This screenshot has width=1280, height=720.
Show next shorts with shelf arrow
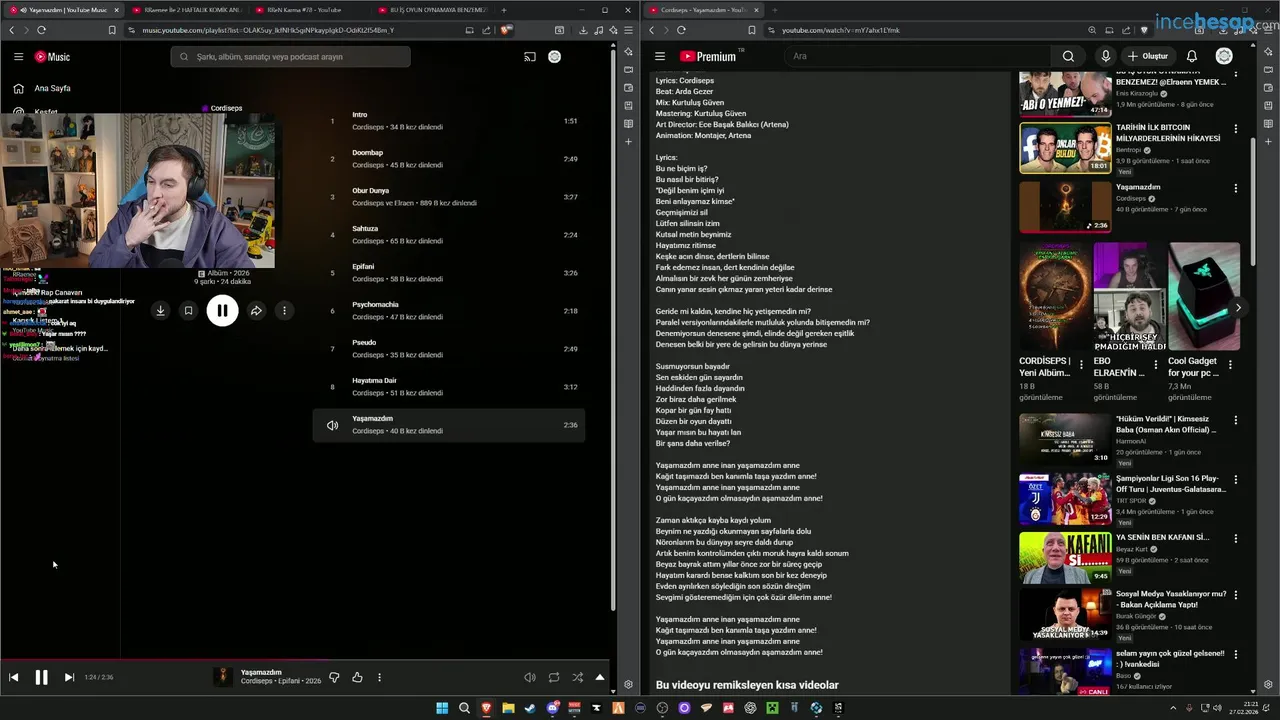click(1238, 308)
